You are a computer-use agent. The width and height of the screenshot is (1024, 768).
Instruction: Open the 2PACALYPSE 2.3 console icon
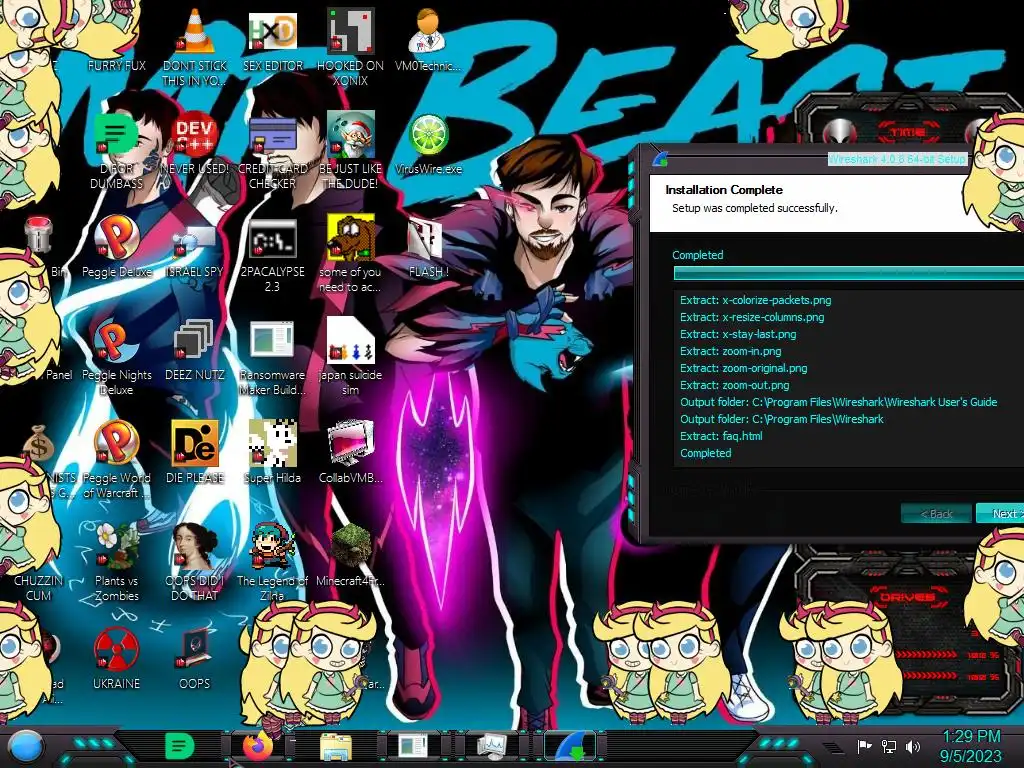pyautogui.click(x=272, y=238)
